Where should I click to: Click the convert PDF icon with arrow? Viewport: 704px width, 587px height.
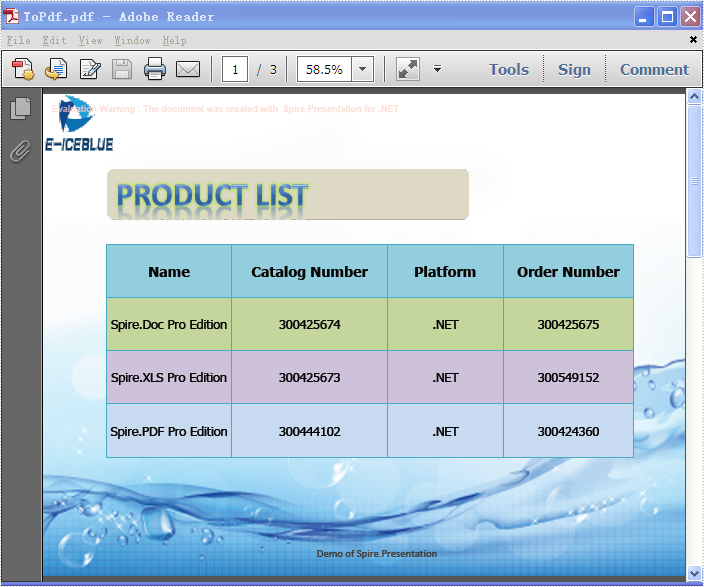(x=56, y=69)
